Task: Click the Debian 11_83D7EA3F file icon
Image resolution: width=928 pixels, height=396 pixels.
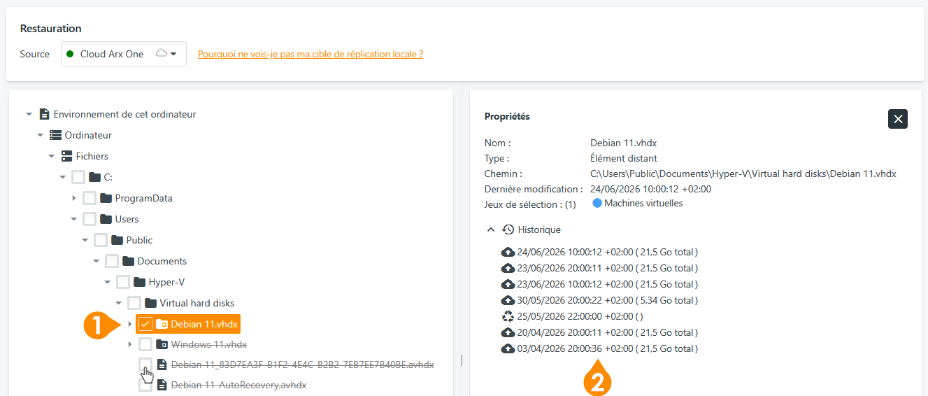Action: pyautogui.click(x=161, y=365)
